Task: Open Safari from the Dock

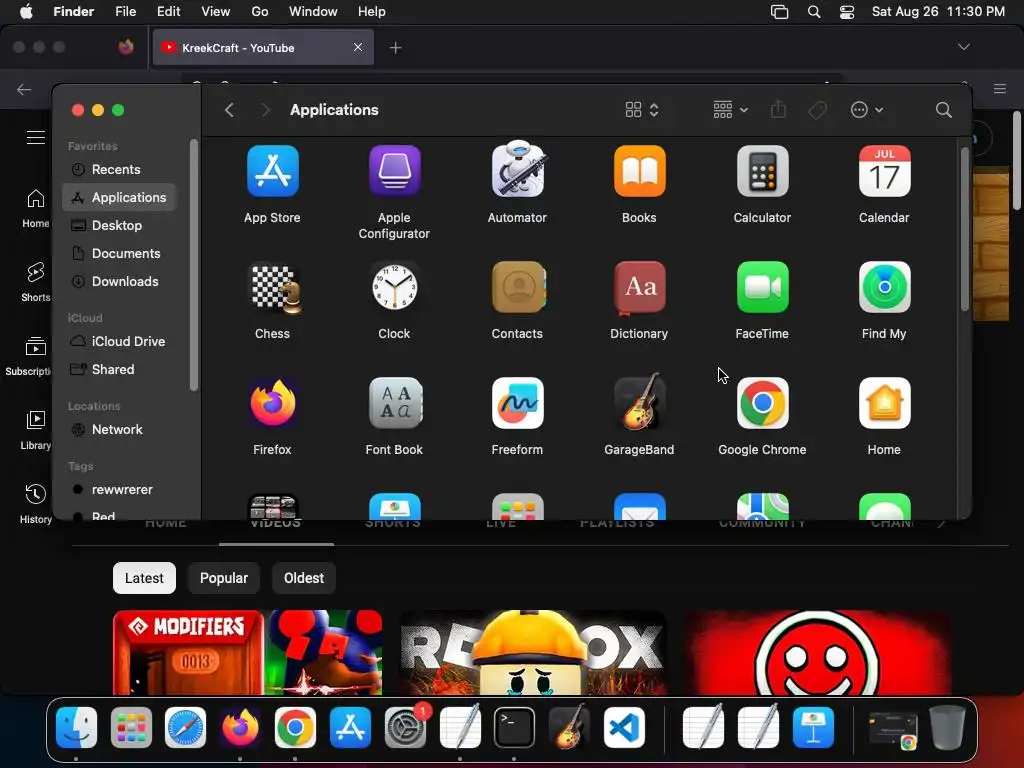Action: coord(185,728)
